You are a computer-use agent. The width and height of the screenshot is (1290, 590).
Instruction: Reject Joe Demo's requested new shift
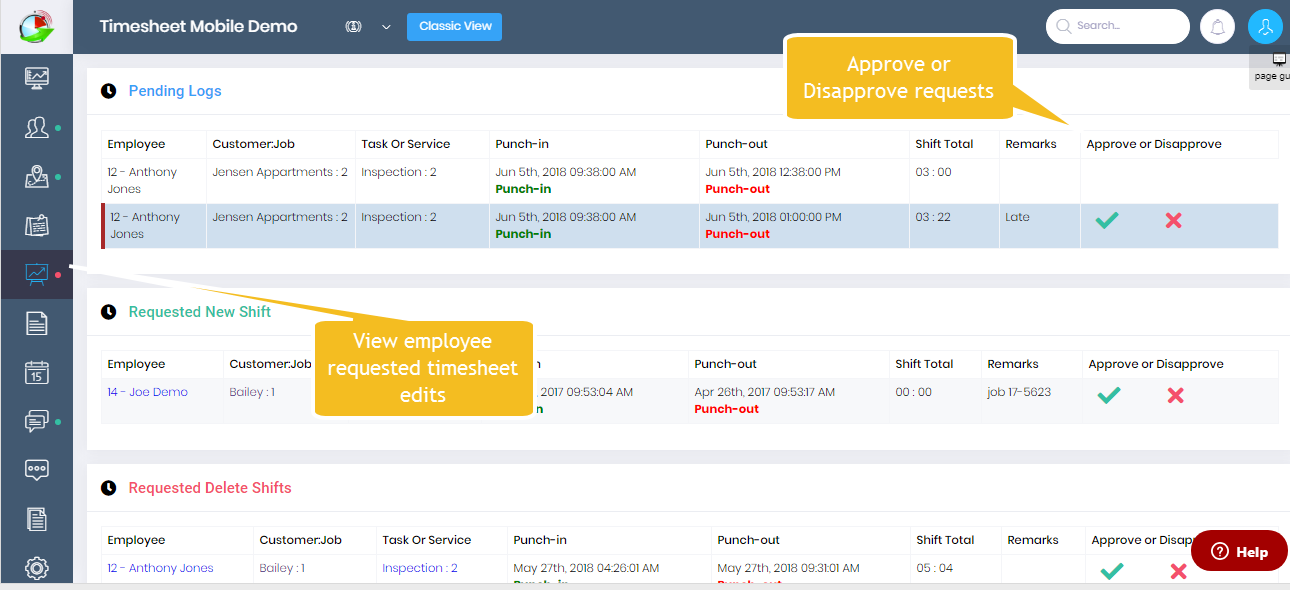(x=1175, y=395)
